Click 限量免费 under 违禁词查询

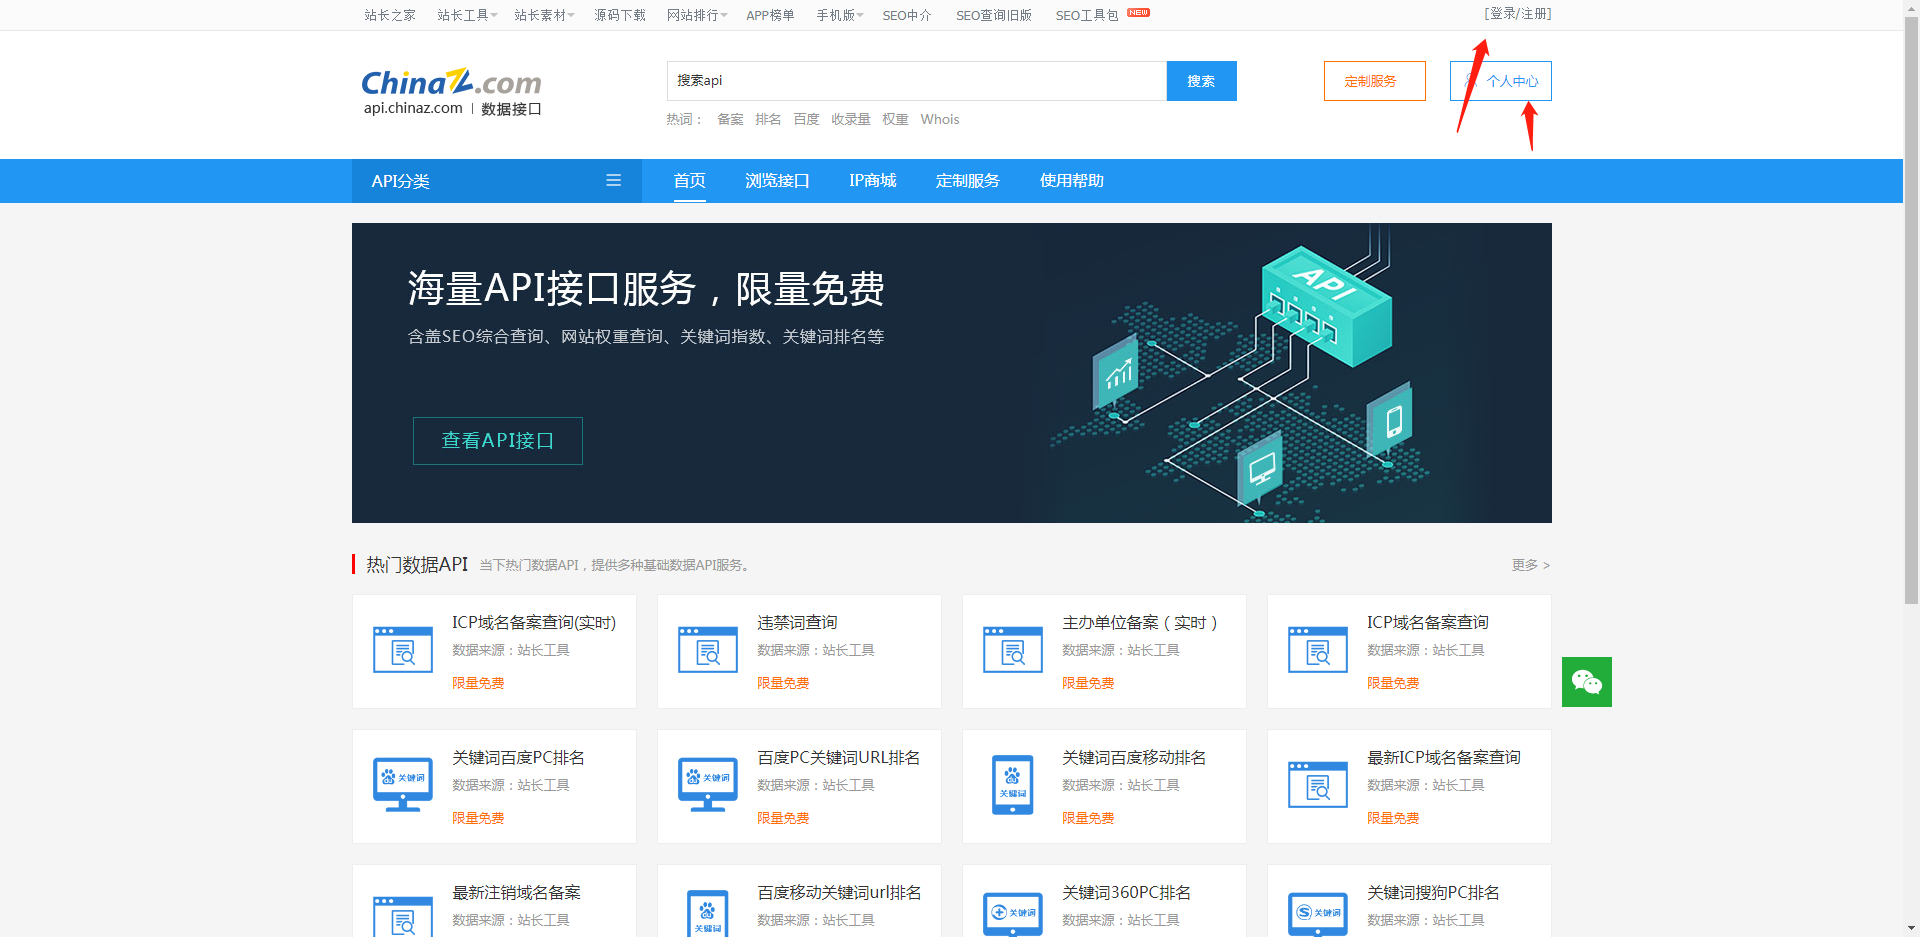tap(783, 683)
